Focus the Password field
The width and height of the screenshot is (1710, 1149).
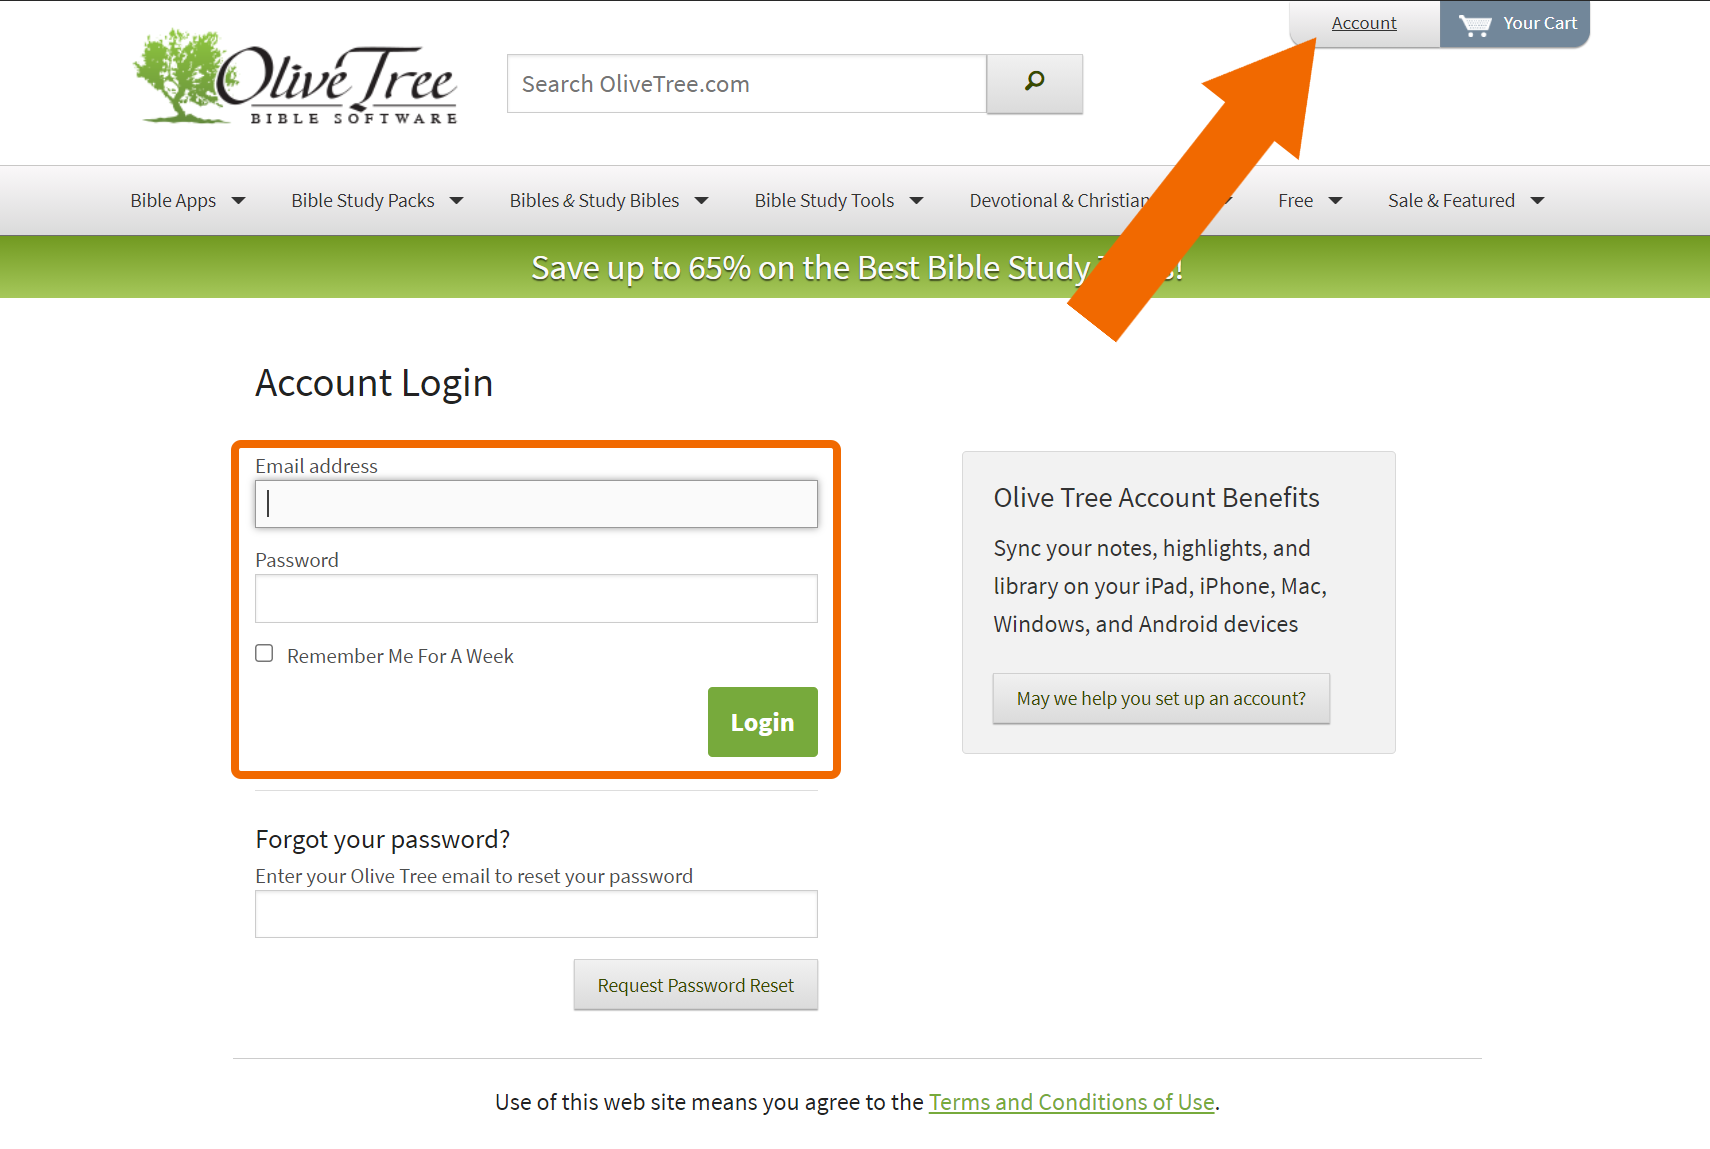pyautogui.click(x=536, y=598)
